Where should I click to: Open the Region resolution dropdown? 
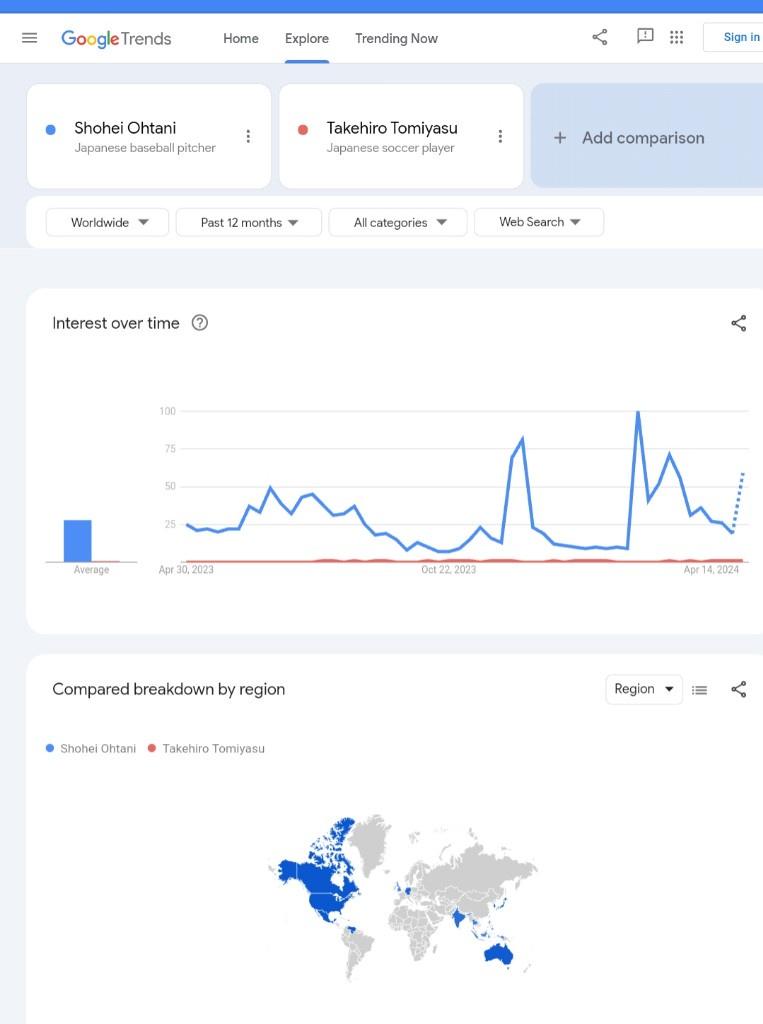[x=644, y=689]
